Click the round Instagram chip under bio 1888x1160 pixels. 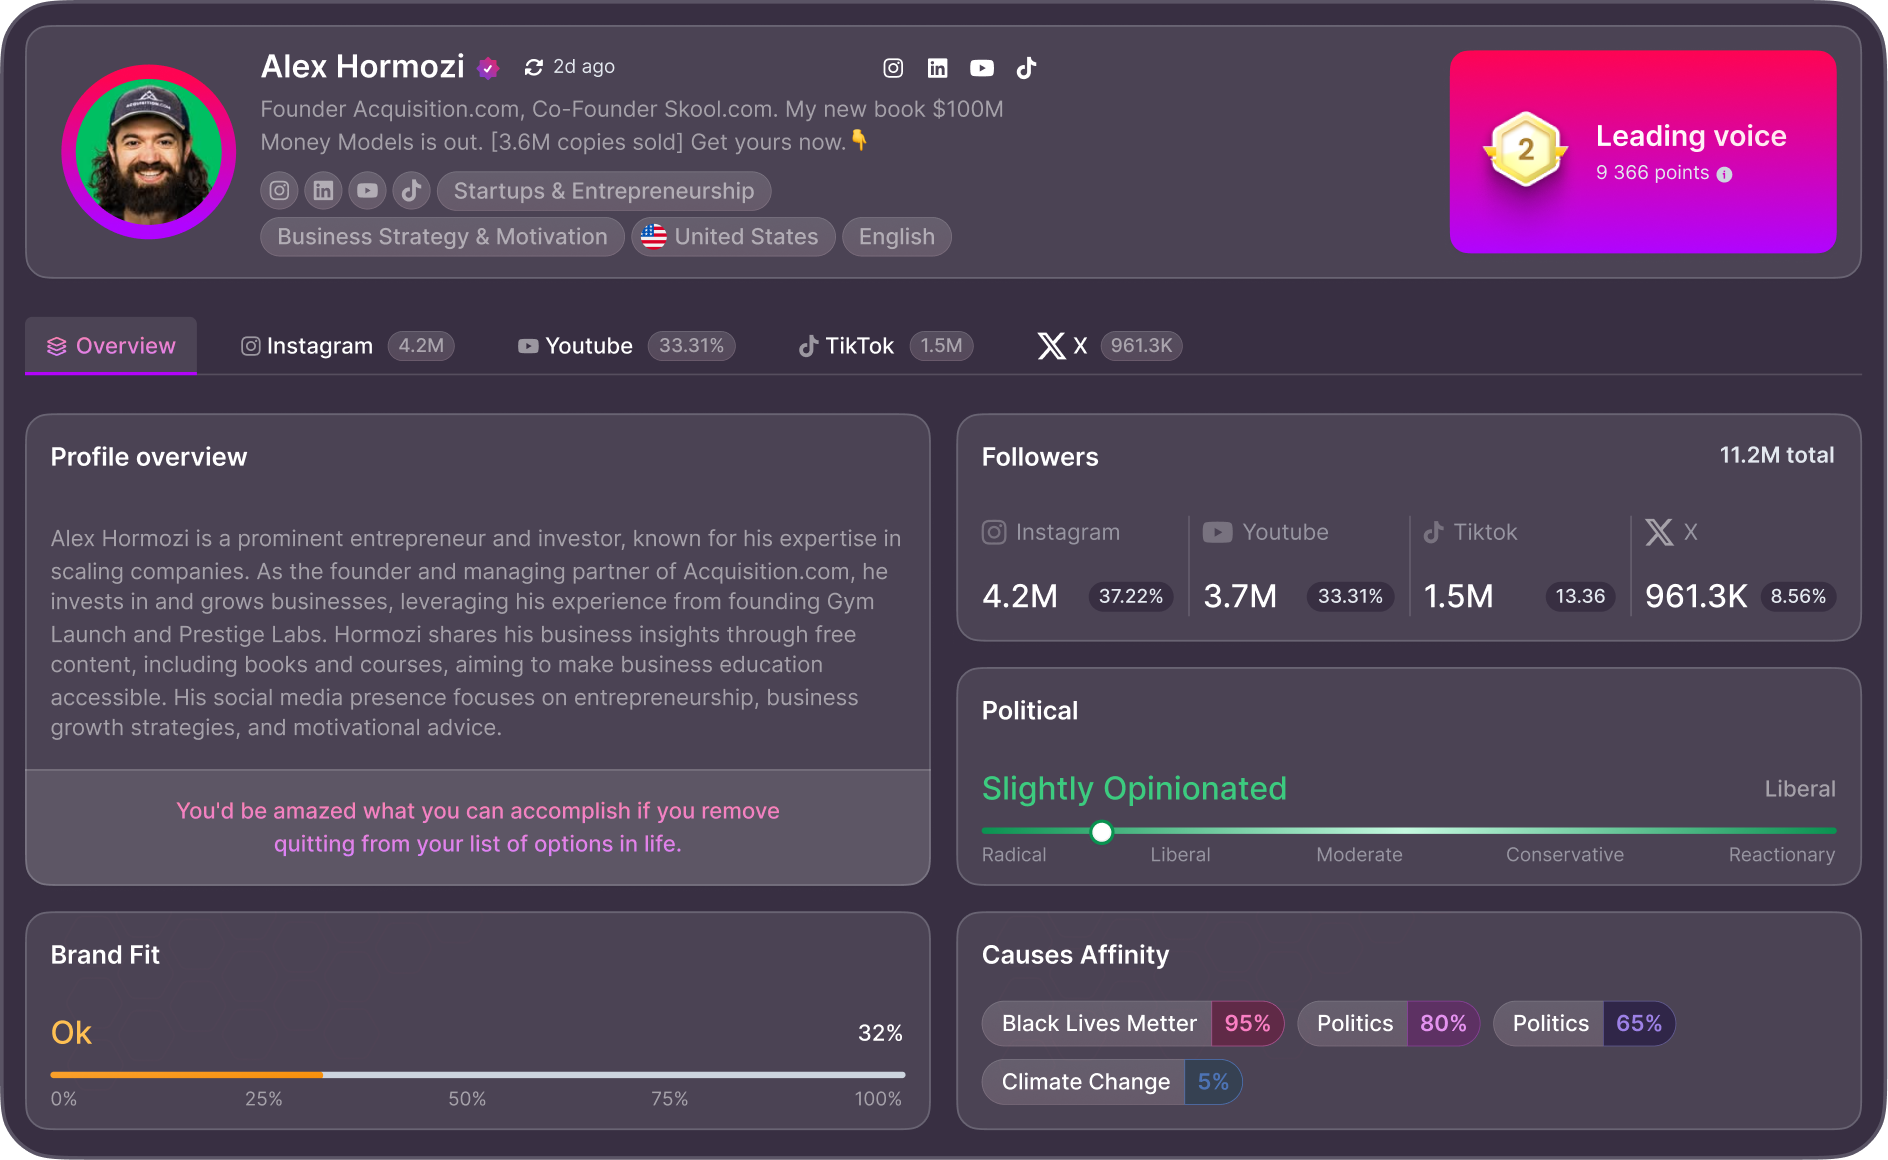coord(279,190)
